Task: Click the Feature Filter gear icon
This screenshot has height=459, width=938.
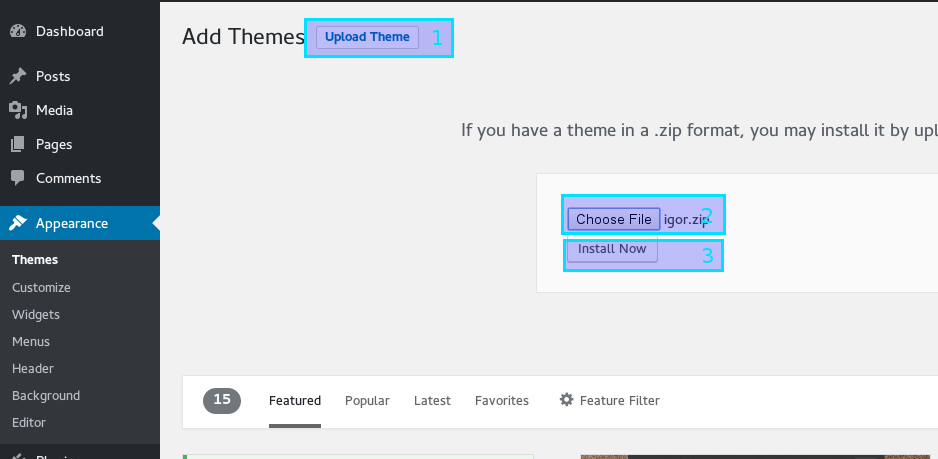Action: click(567, 400)
